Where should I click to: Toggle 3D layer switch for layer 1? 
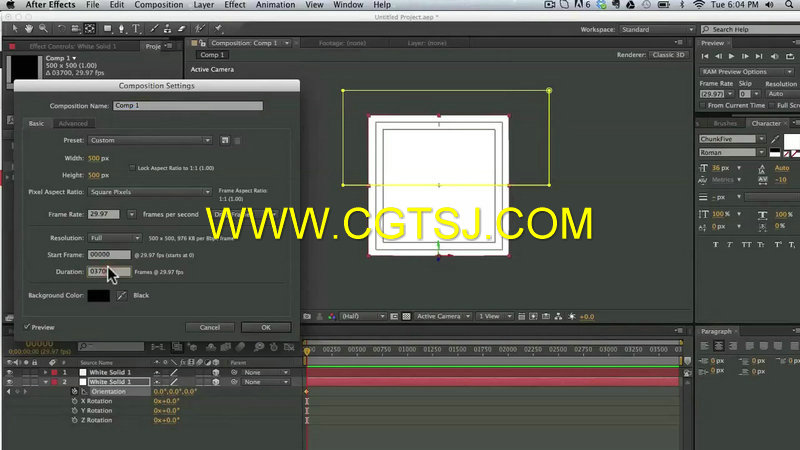[x=216, y=372]
